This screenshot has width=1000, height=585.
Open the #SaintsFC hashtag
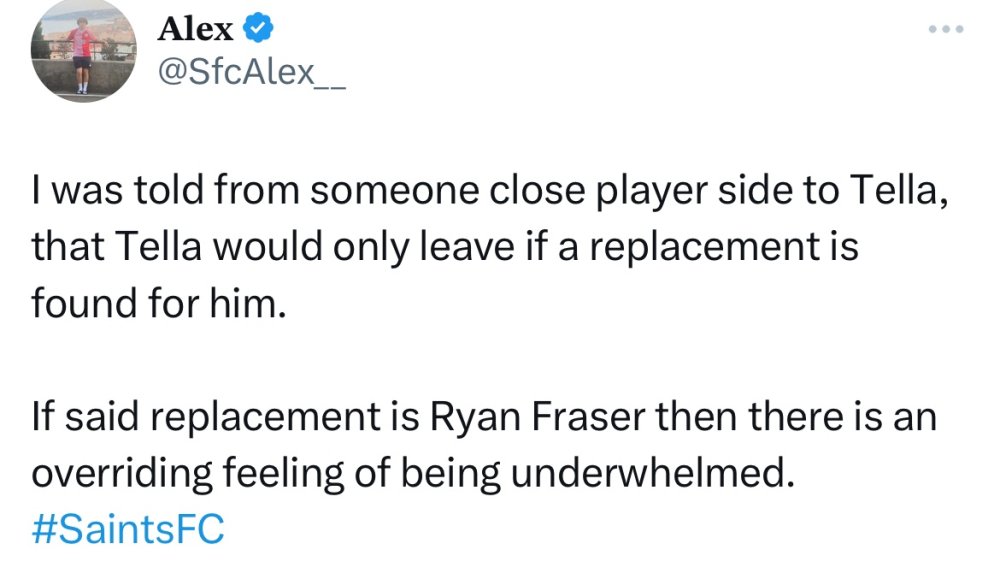pyautogui.click(x=128, y=529)
